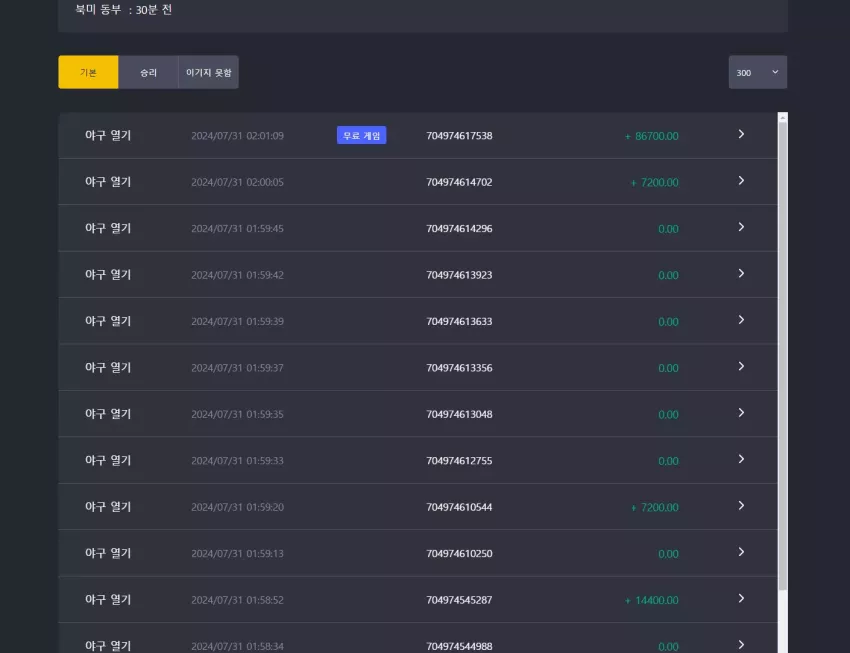850x653 pixels.
Task: Select the +14400.00 row at 01:58:52
Action: pyautogui.click(x=418, y=599)
